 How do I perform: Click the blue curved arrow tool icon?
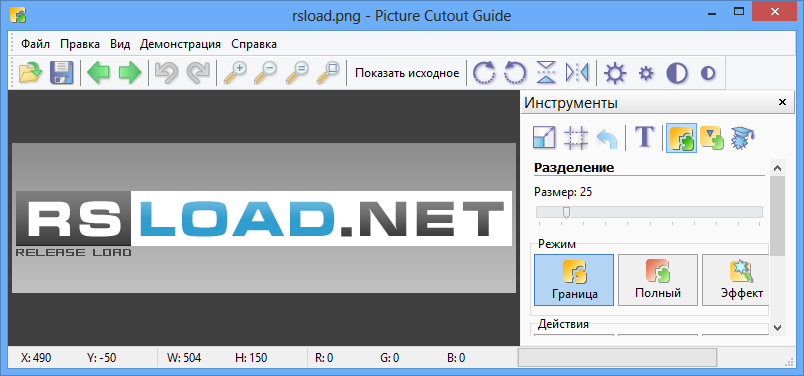click(607, 138)
